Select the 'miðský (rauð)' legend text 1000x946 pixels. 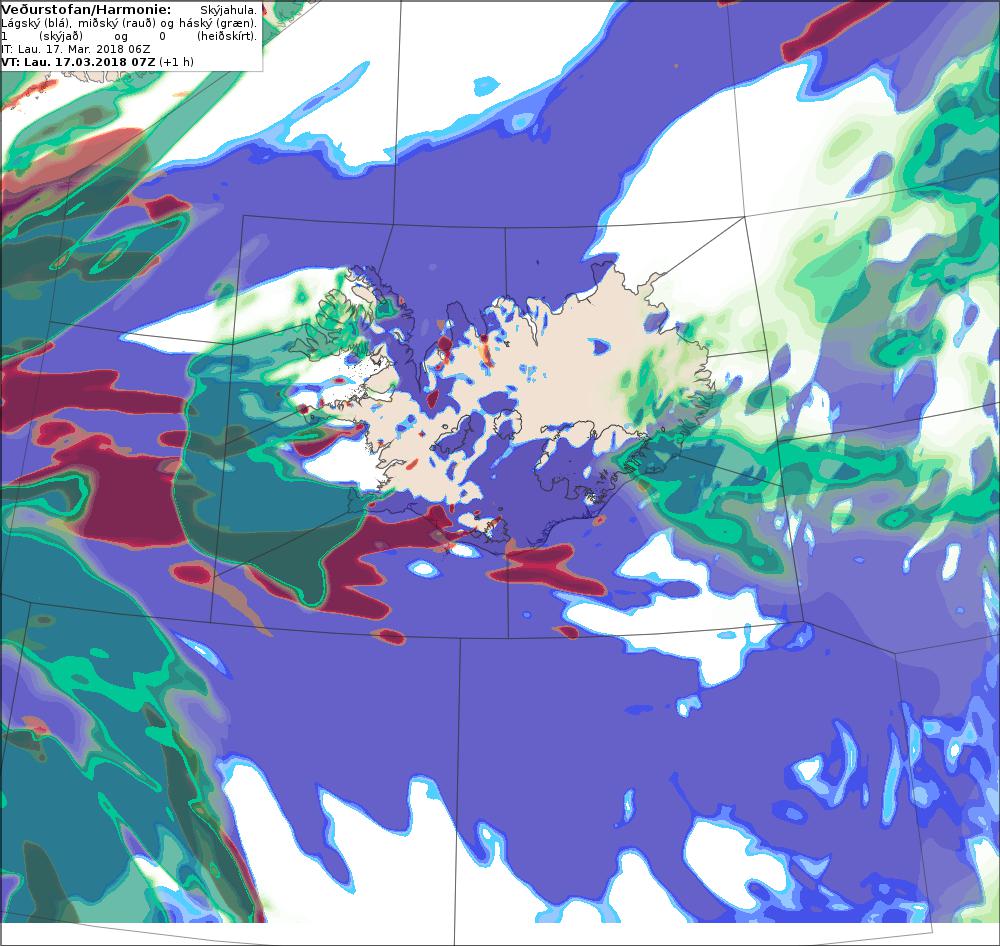point(115,23)
